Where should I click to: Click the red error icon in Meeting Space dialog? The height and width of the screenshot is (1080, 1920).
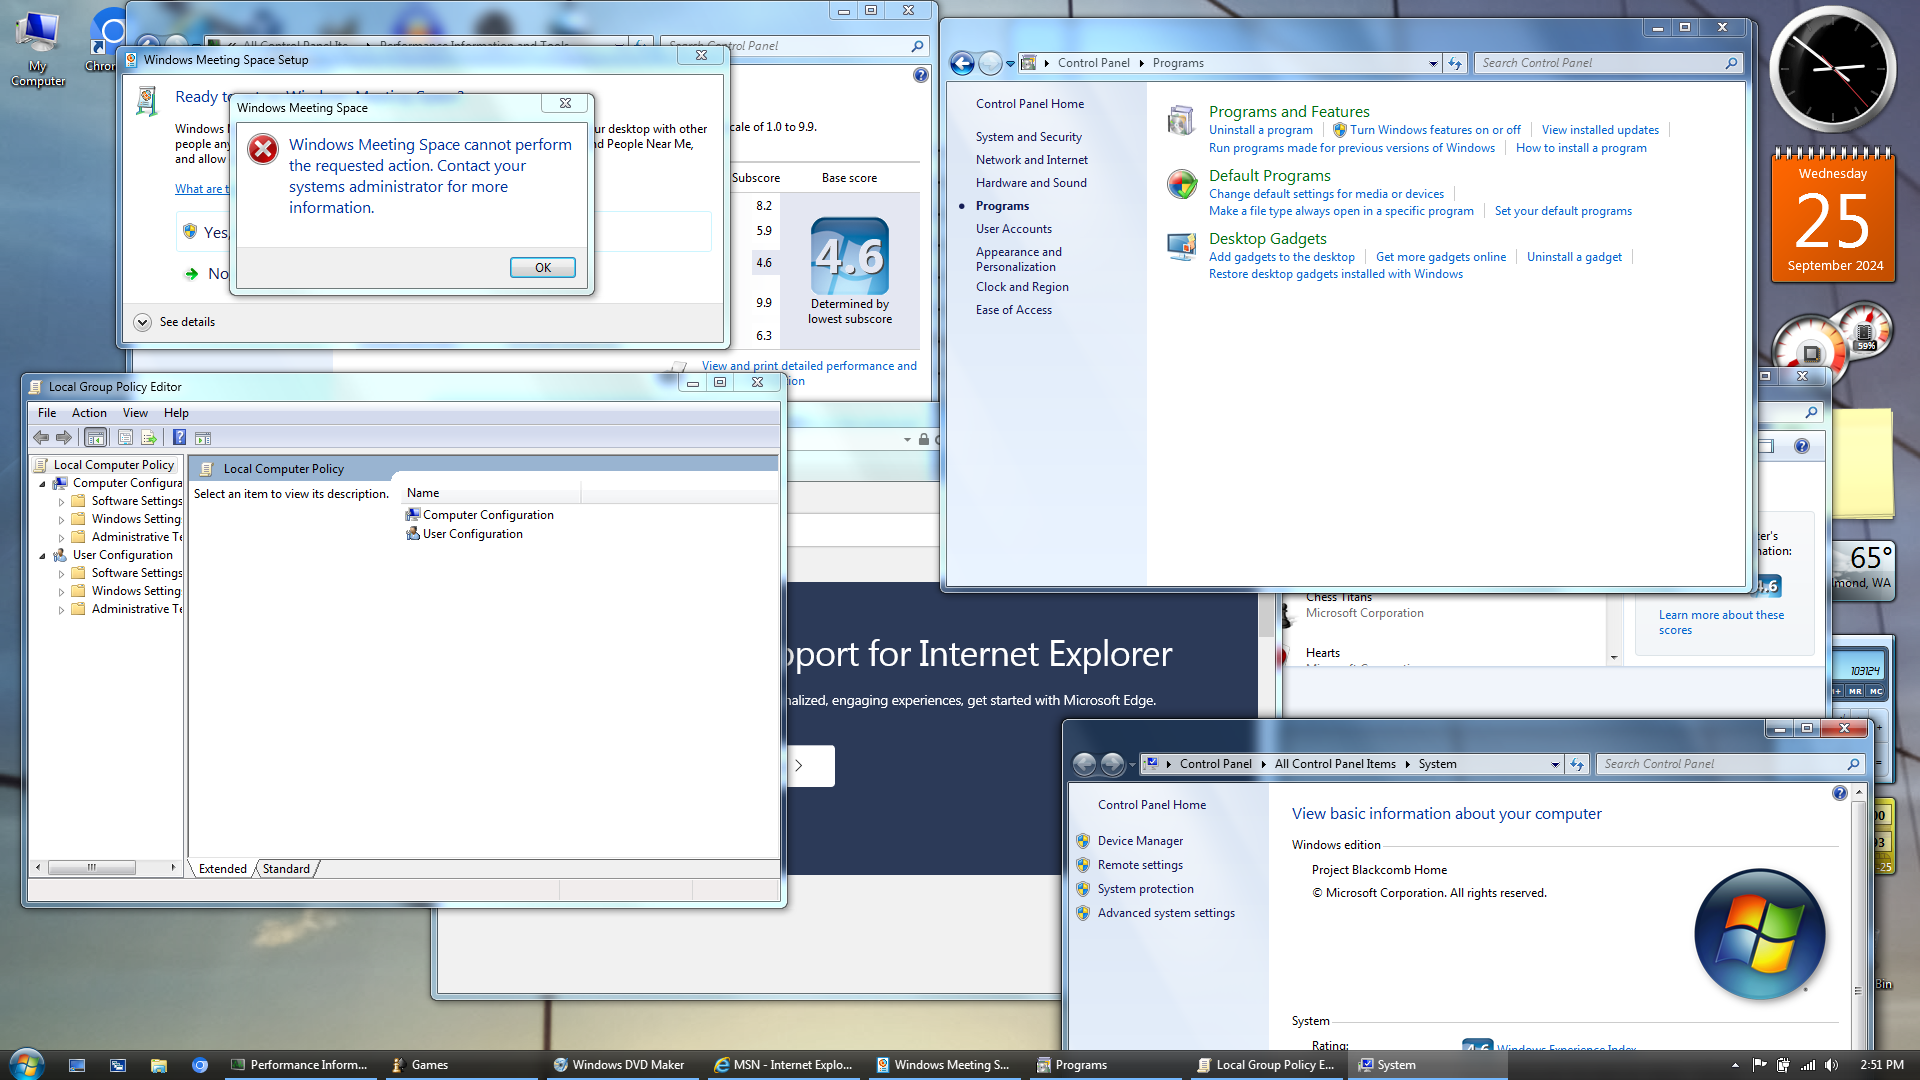click(263, 150)
